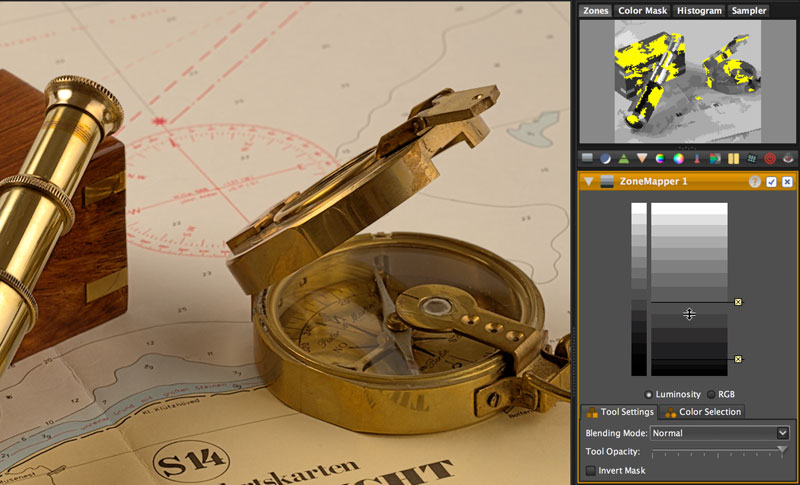Select the Color Balance color-wheel tool

(679, 159)
